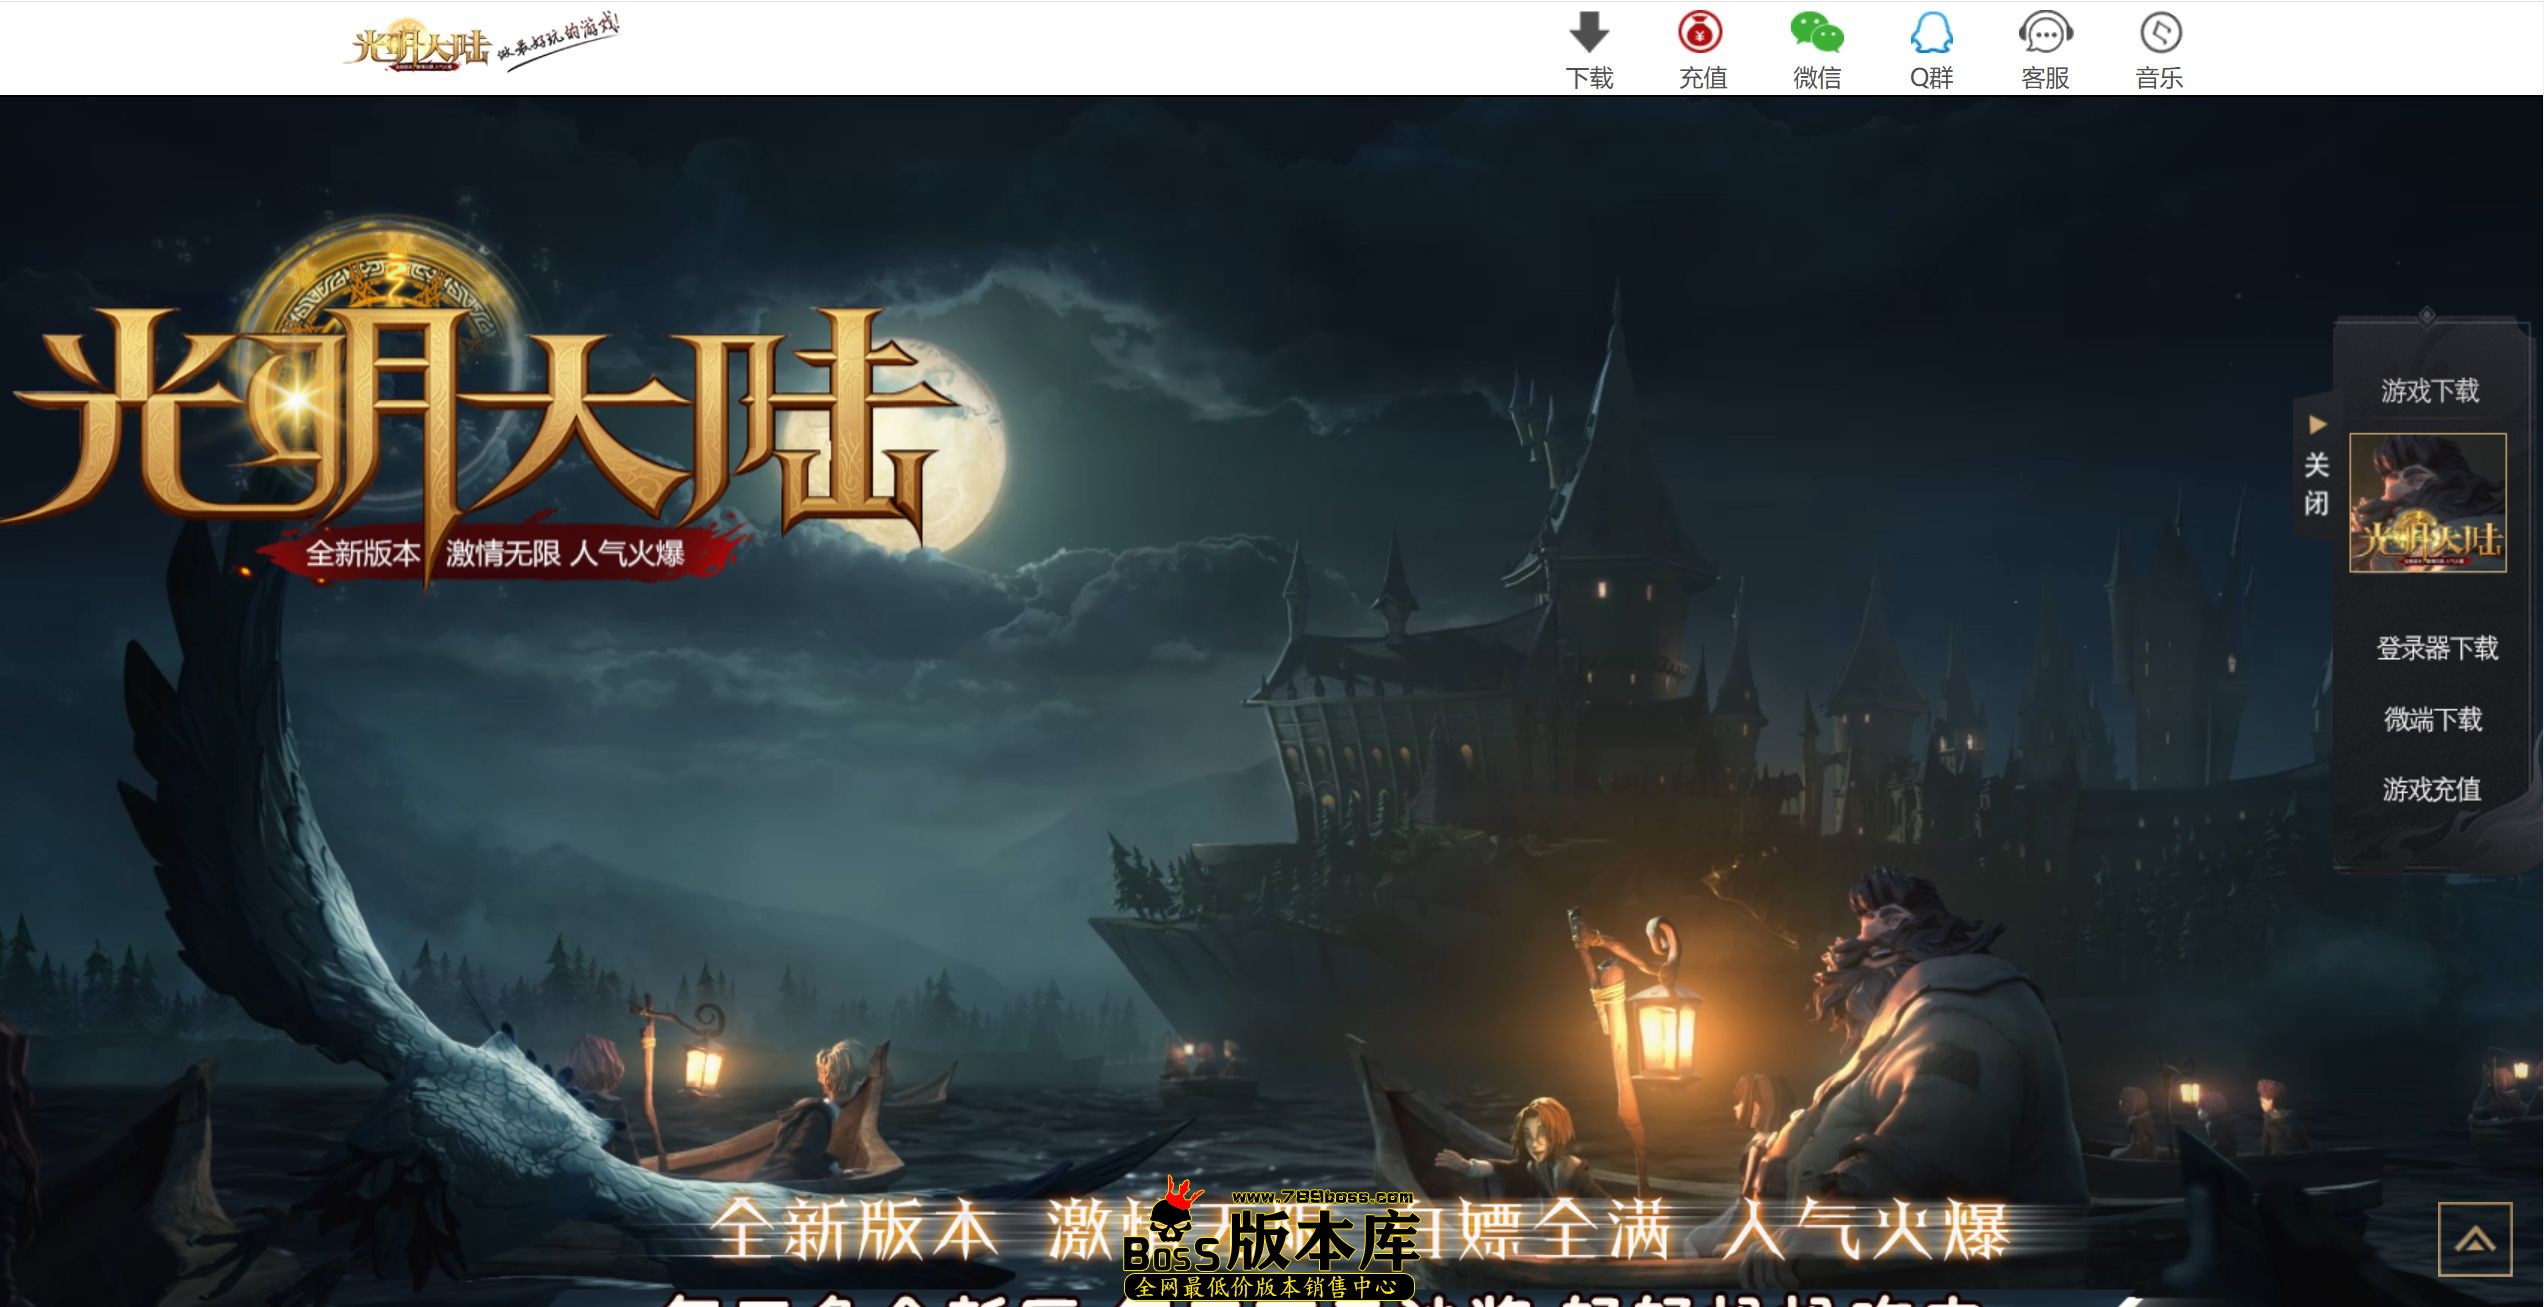Click the 微信 label in top bar
The image size is (2544, 1307).
pos(1817,78)
